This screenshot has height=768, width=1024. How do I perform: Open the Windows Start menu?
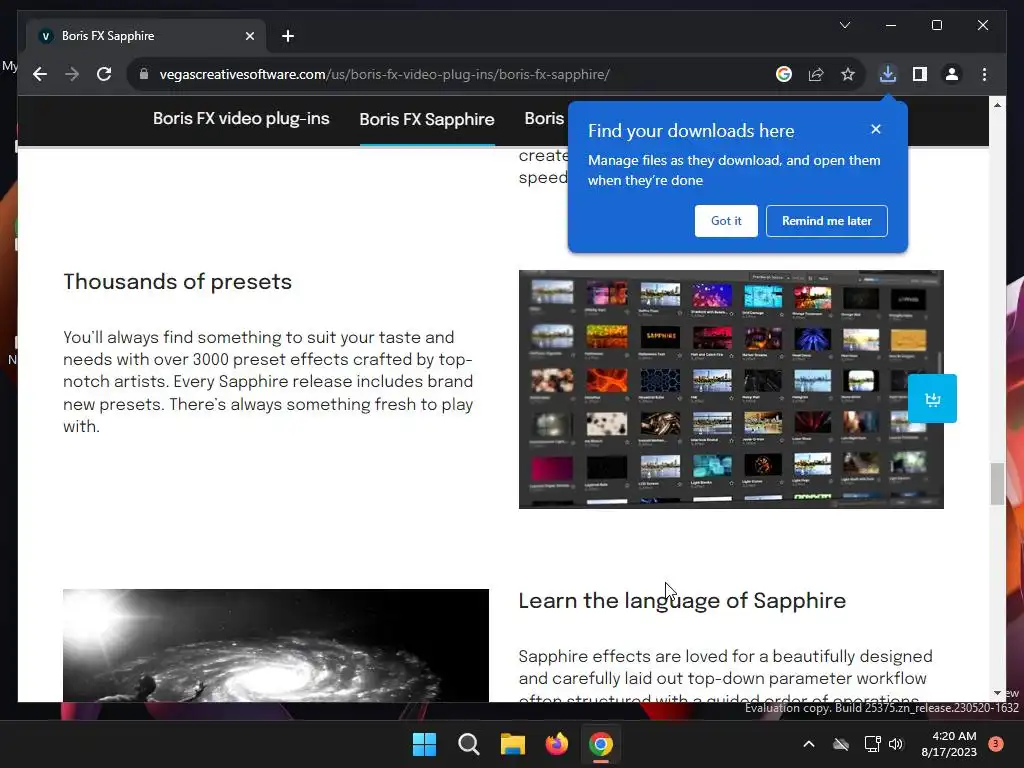coord(424,744)
